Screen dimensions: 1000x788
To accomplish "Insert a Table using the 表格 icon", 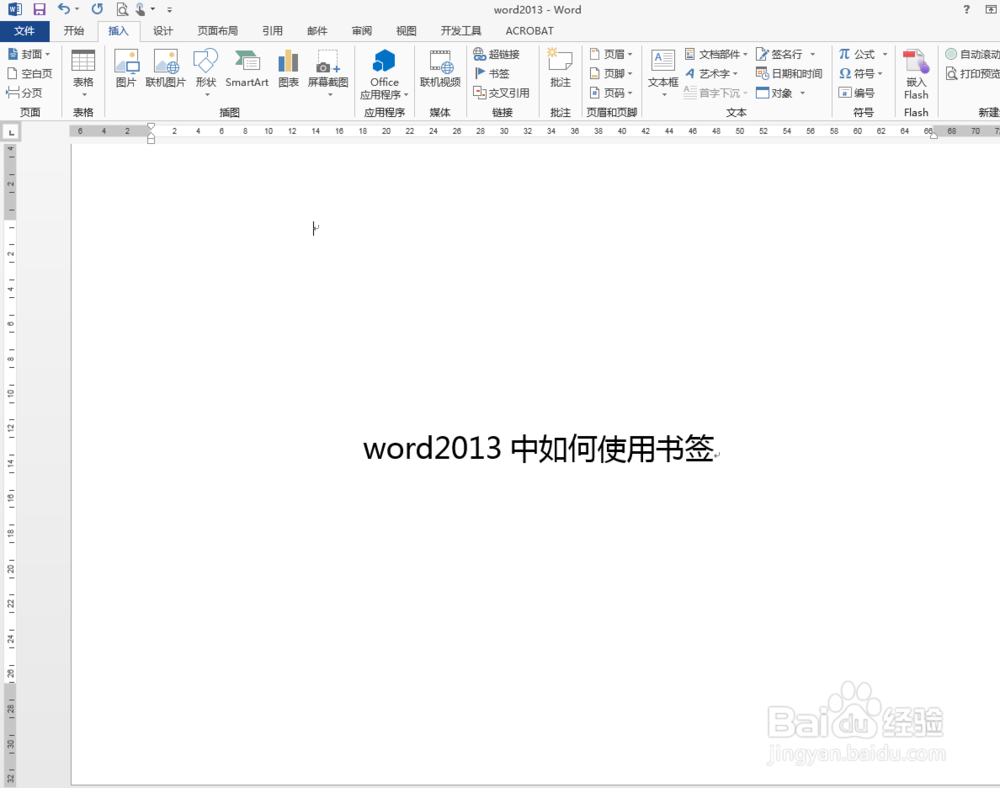I will point(83,72).
